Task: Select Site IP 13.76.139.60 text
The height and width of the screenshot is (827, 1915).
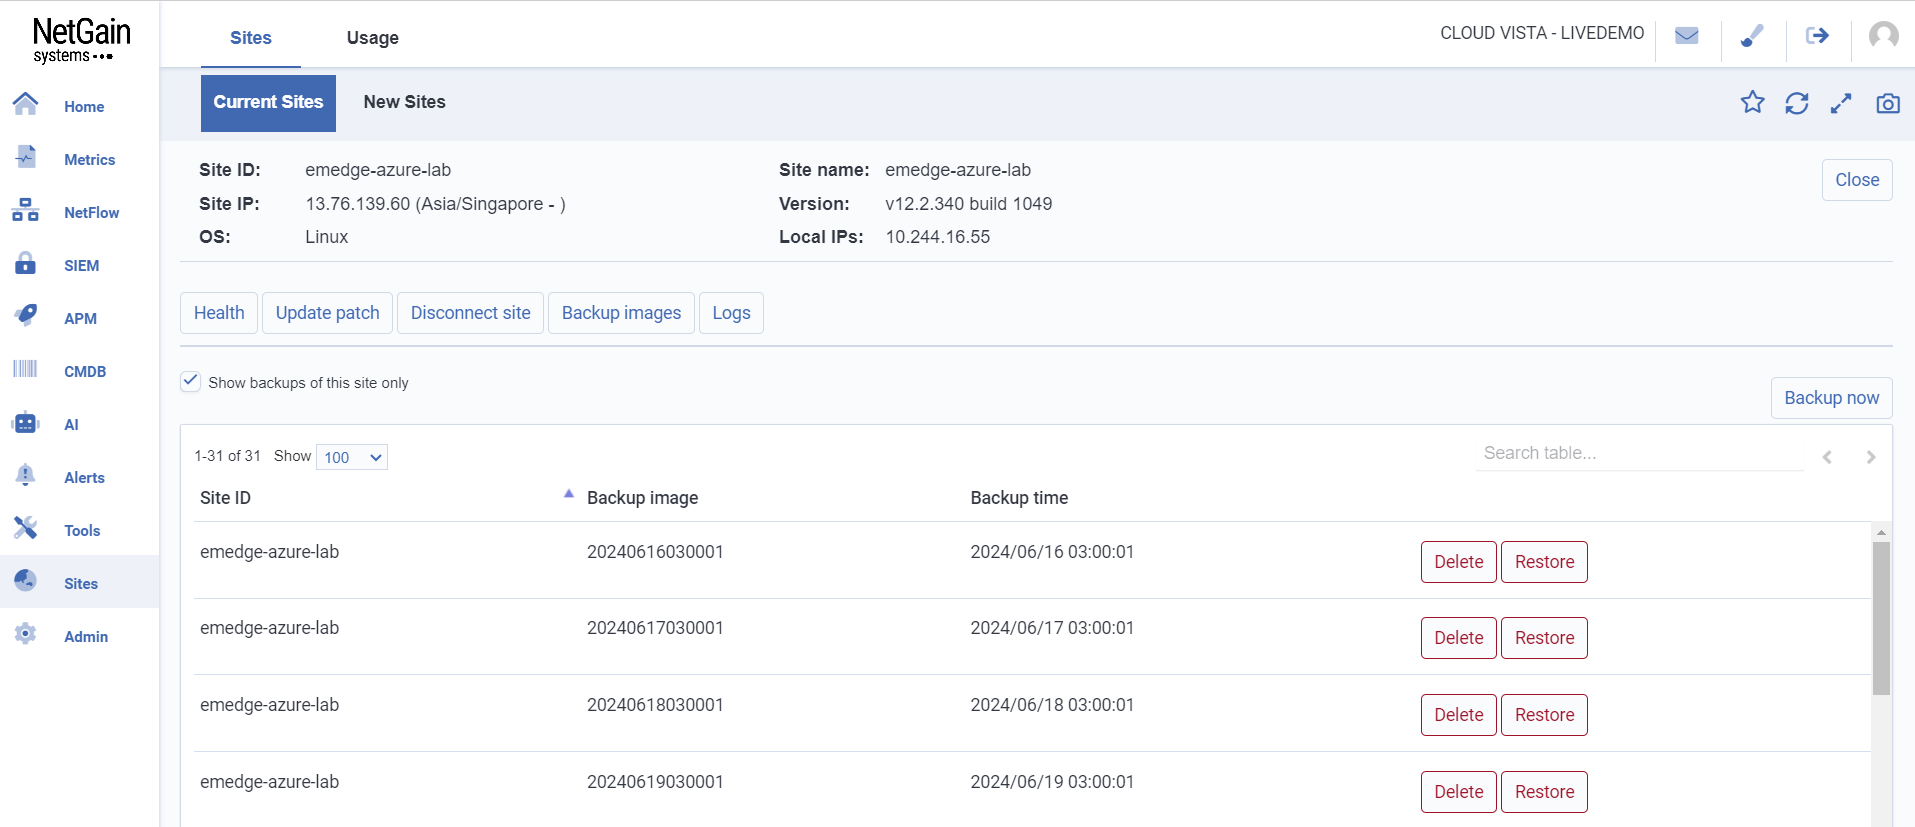Action: [435, 204]
